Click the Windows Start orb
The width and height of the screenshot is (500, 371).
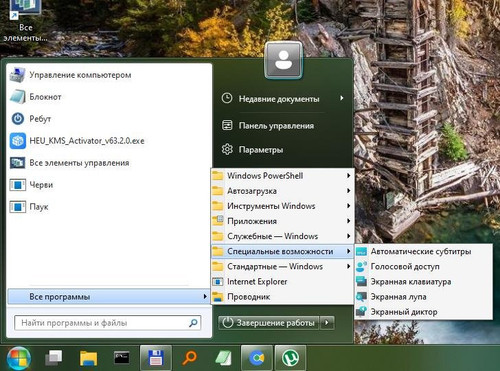19,358
